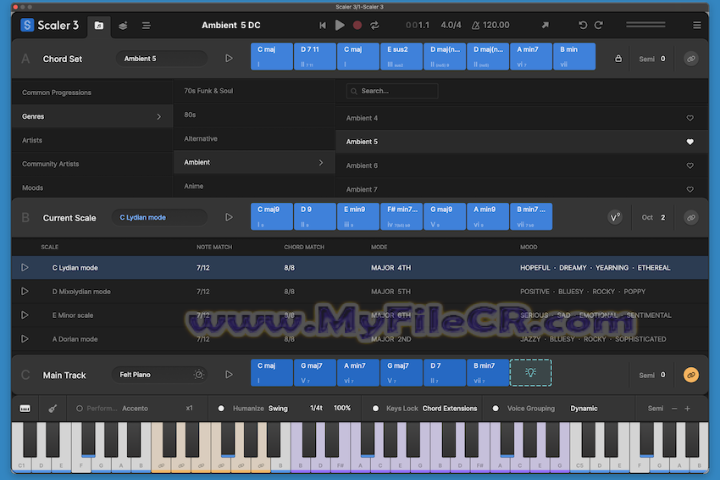Toggle the loop icon in transport

coord(375,25)
